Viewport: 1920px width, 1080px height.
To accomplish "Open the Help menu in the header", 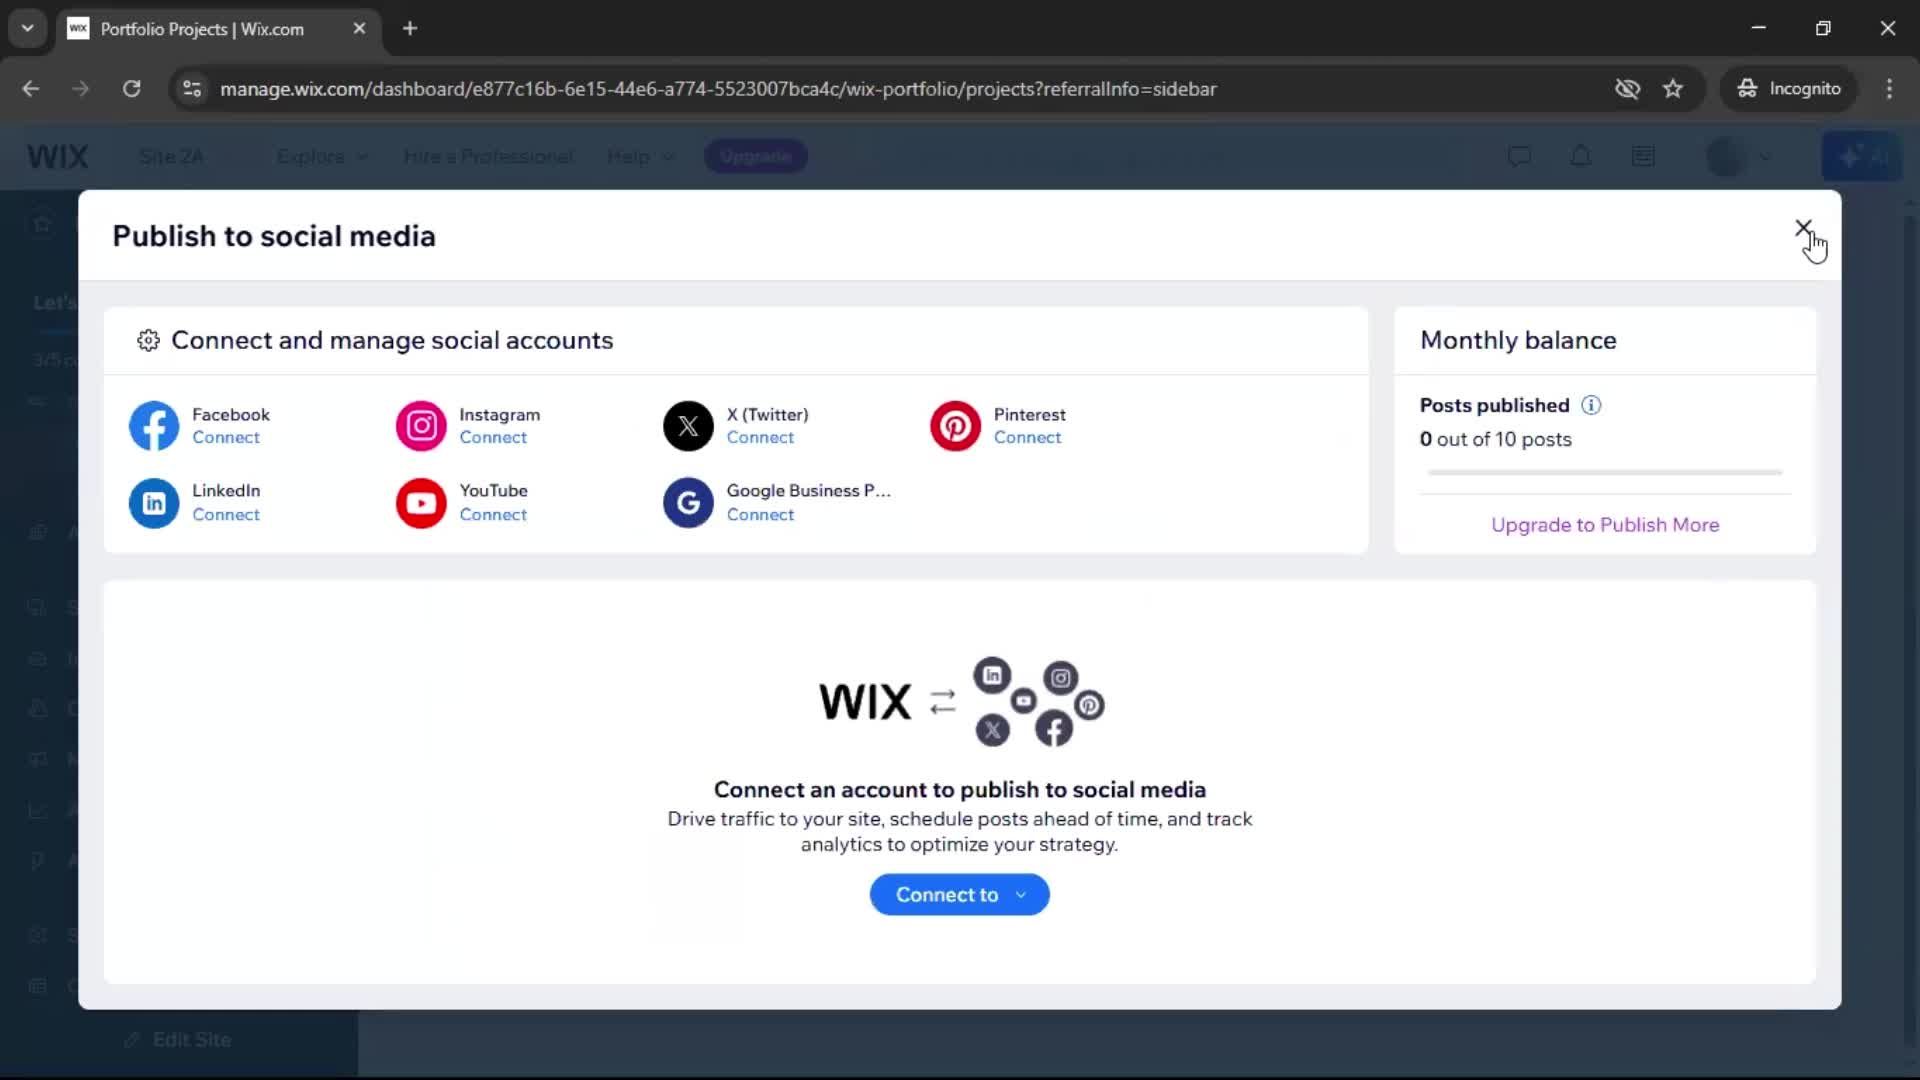I will point(640,157).
